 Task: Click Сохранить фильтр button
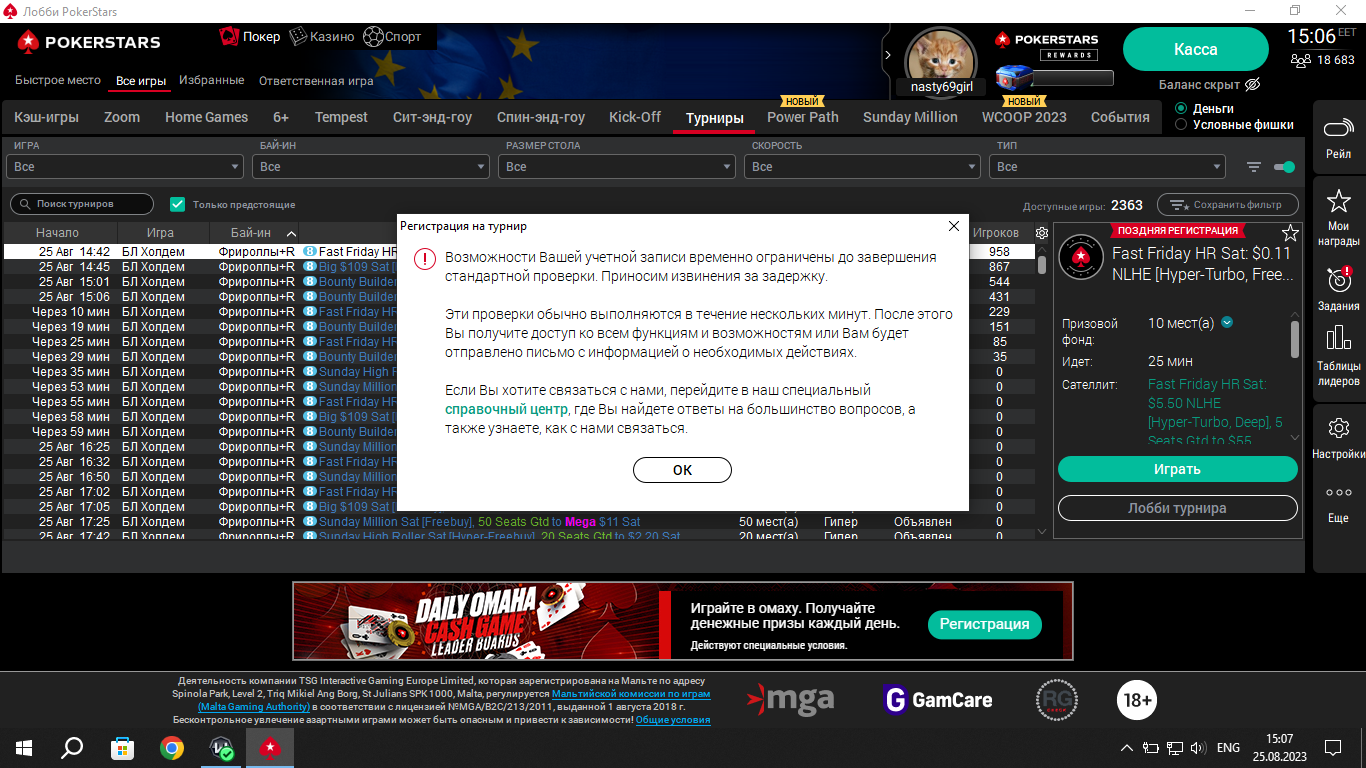point(1227,204)
